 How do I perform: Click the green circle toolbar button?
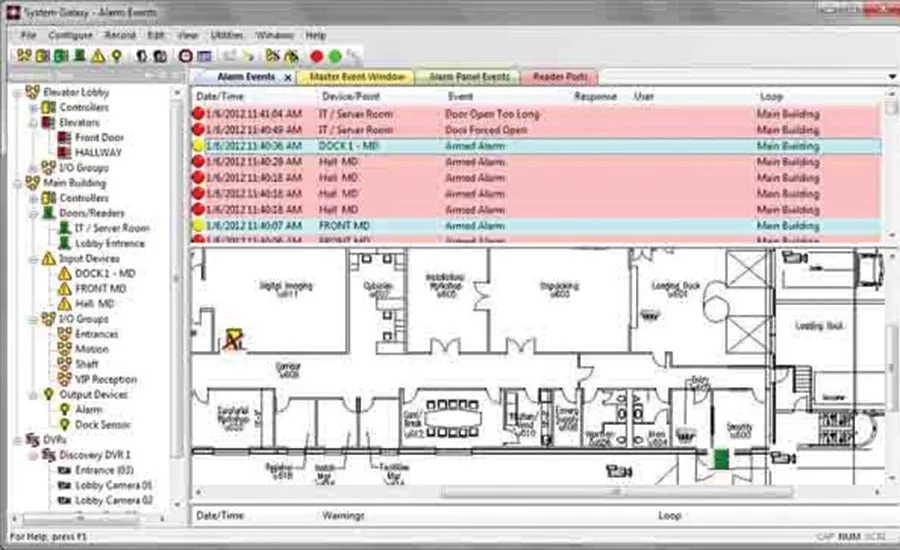(x=335, y=56)
